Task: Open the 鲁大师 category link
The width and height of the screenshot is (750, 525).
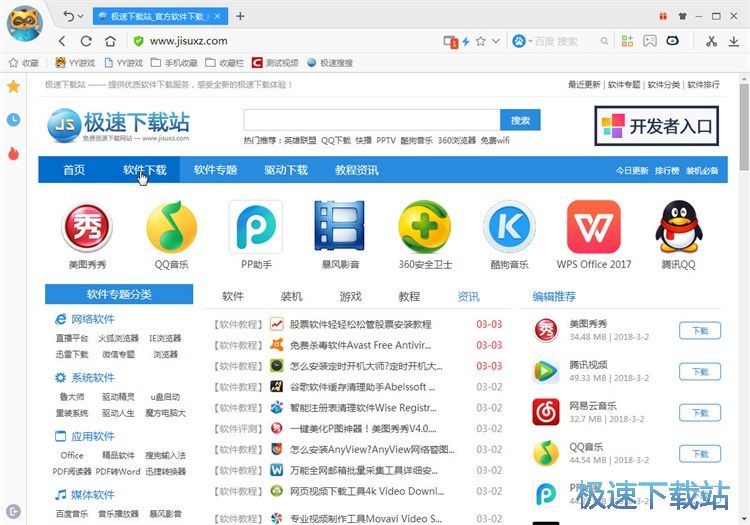Action: click(x=72, y=397)
